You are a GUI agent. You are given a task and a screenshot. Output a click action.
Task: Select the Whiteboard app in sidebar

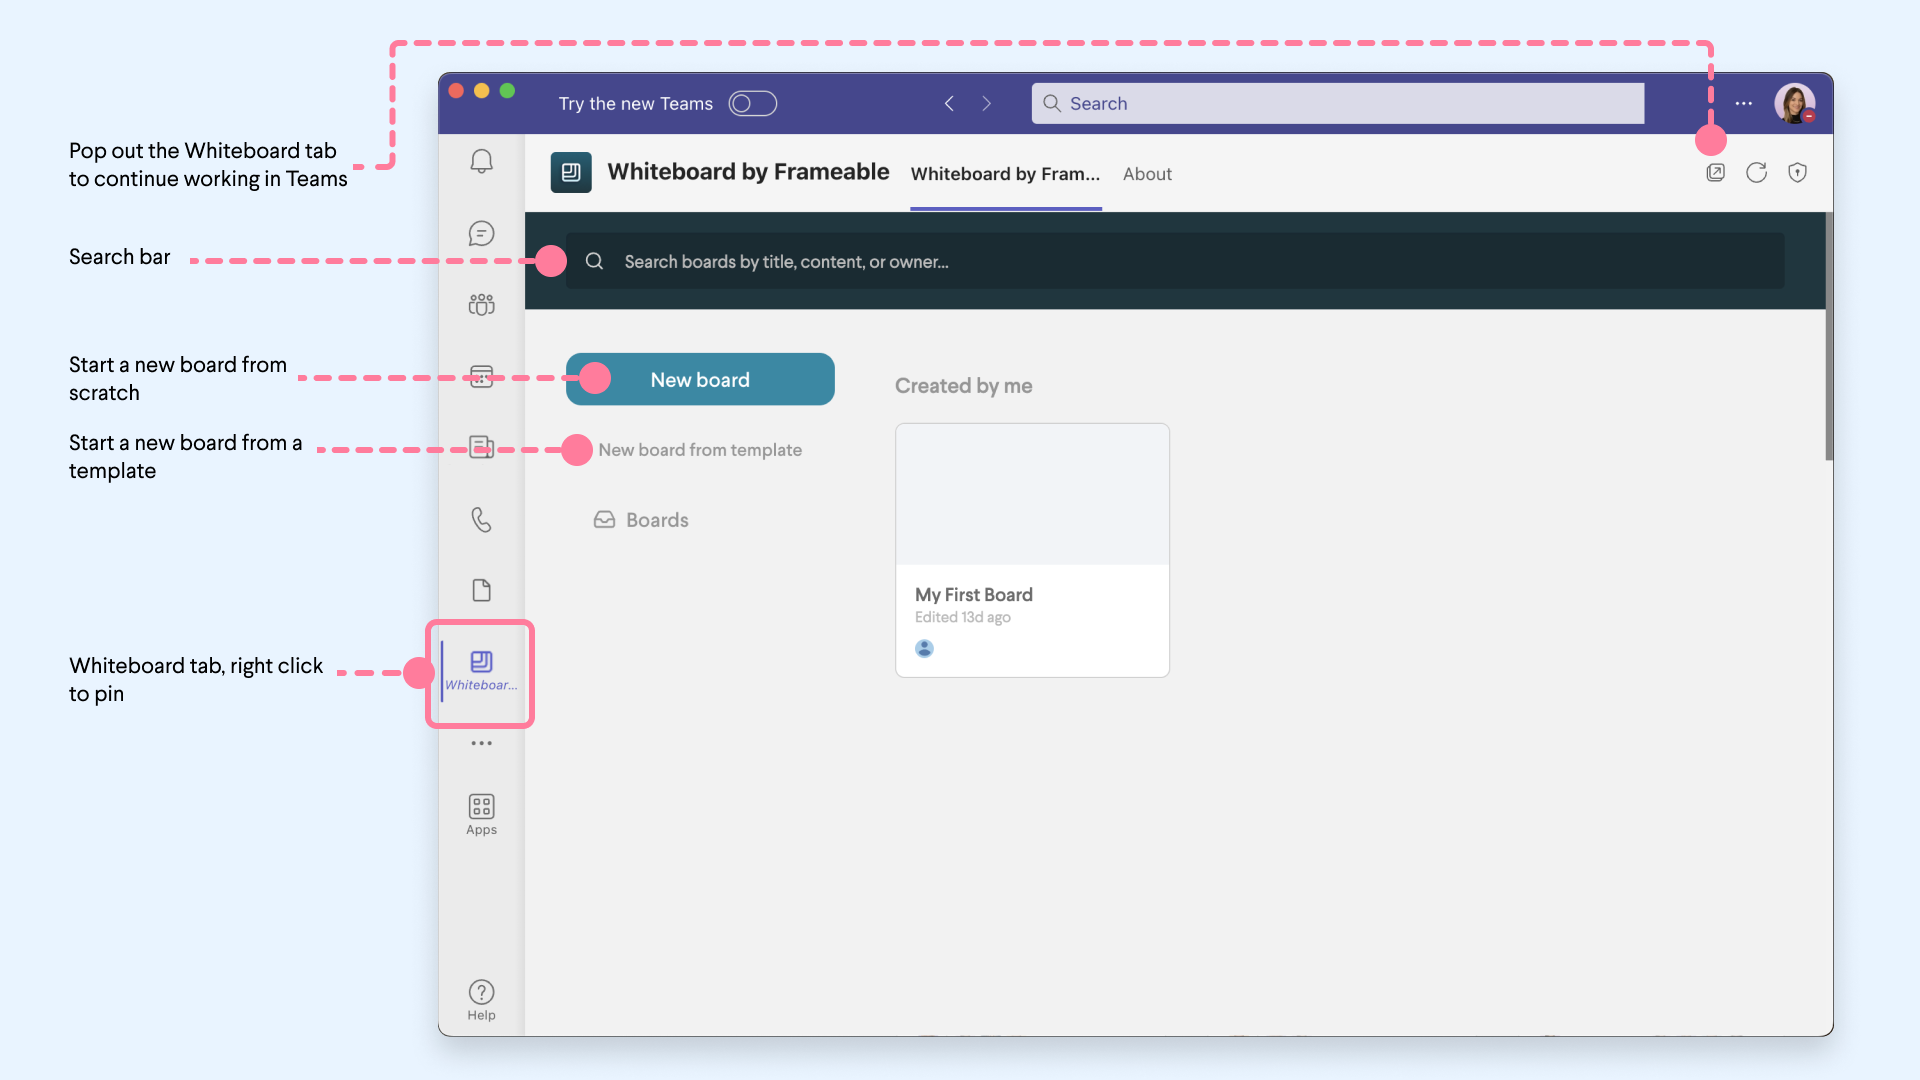pyautogui.click(x=481, y=671)
